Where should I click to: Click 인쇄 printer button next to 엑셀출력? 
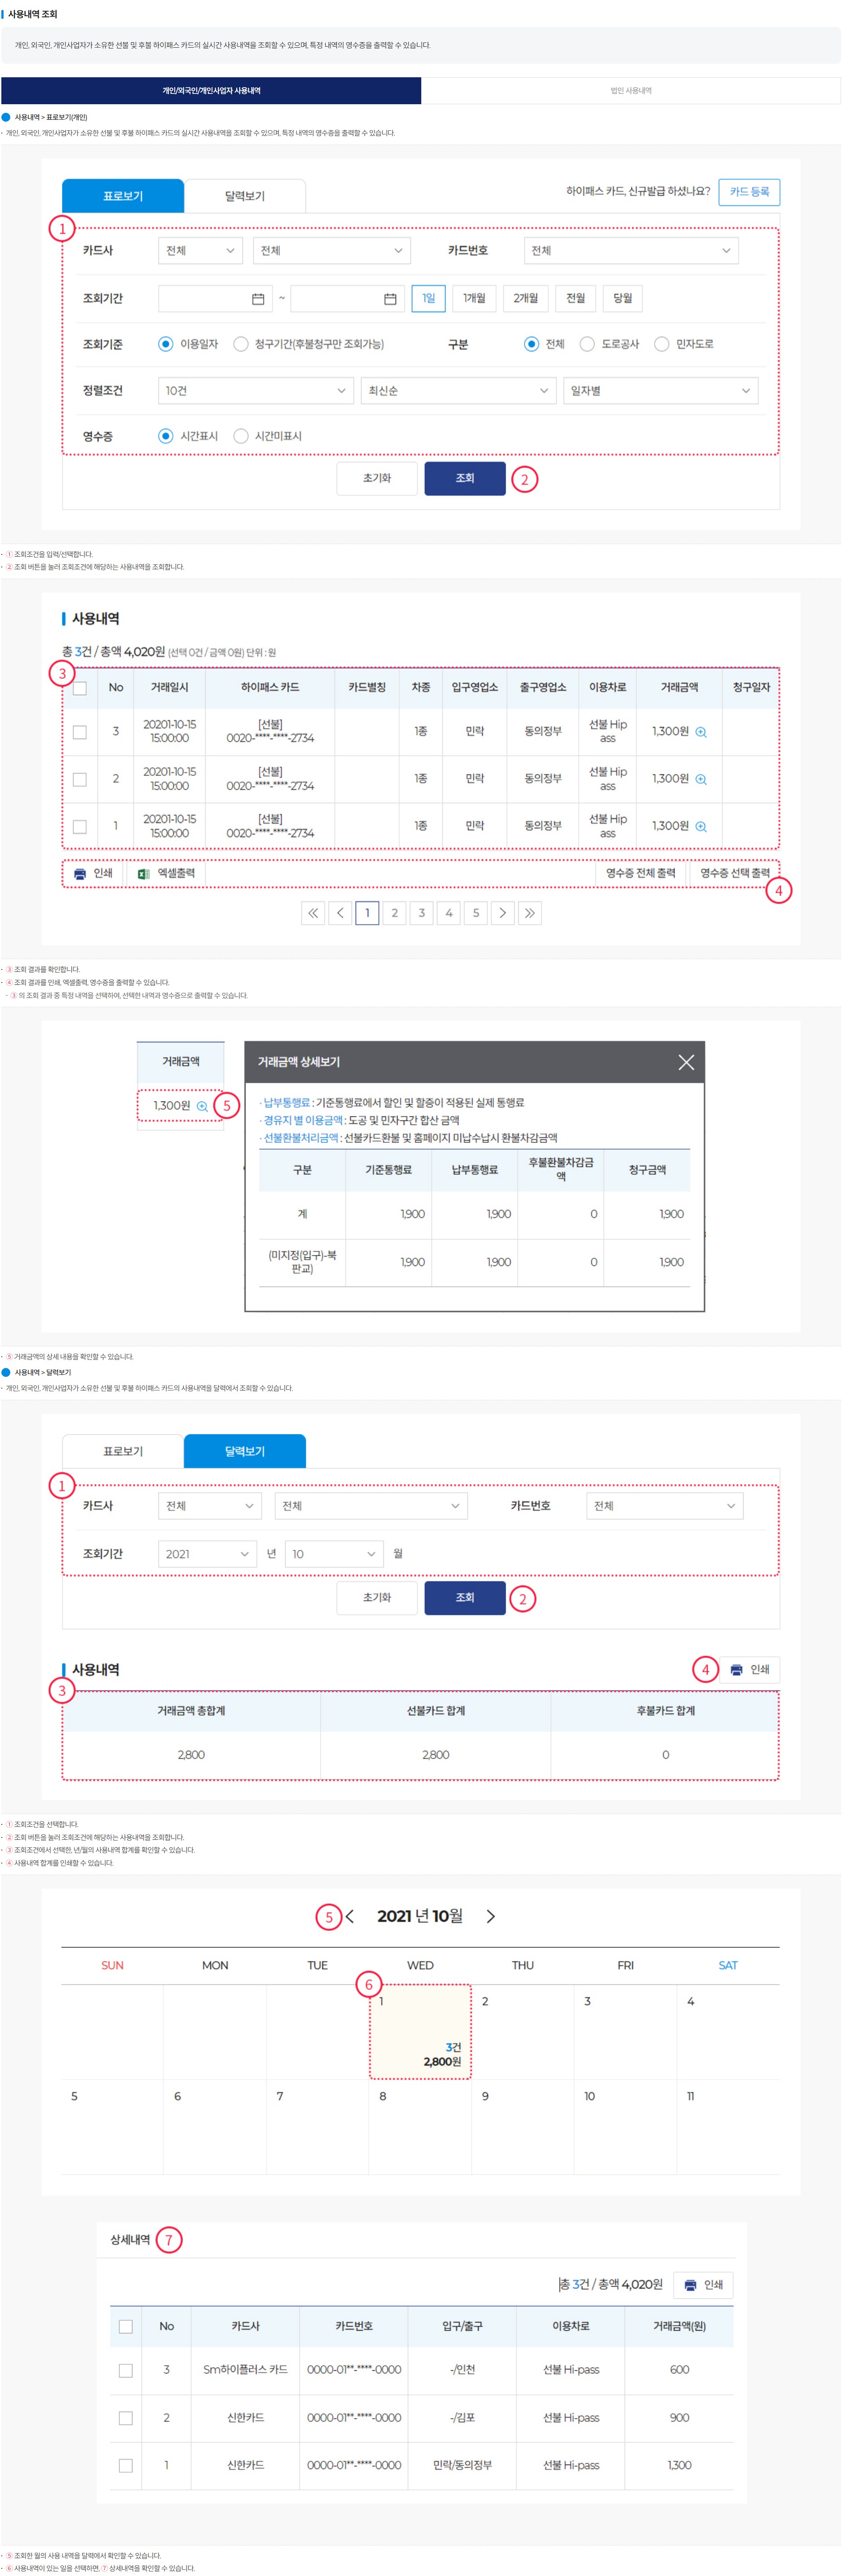click(x=93, y=873)
